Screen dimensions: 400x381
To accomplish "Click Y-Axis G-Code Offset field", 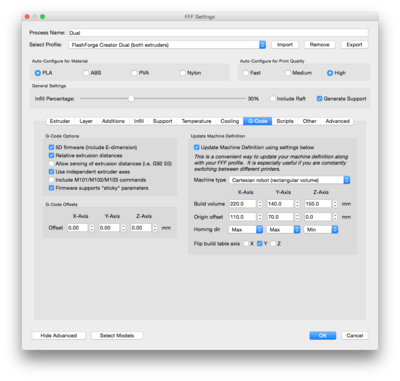I will pos(109,228).
